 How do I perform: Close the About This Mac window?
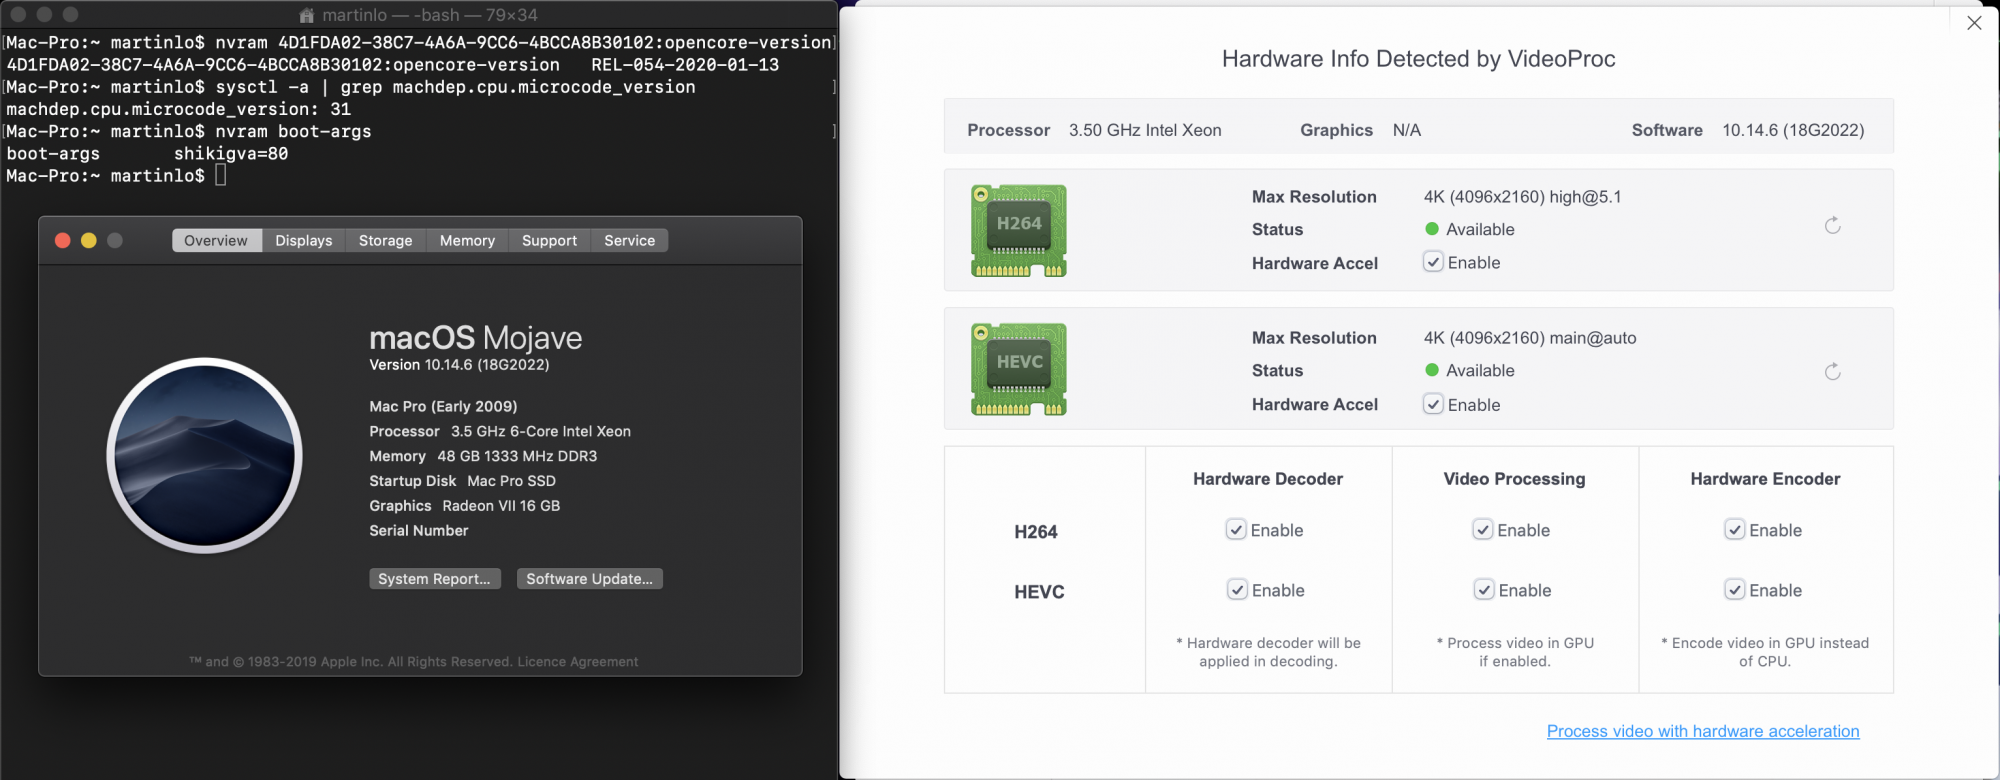(62, 240)
